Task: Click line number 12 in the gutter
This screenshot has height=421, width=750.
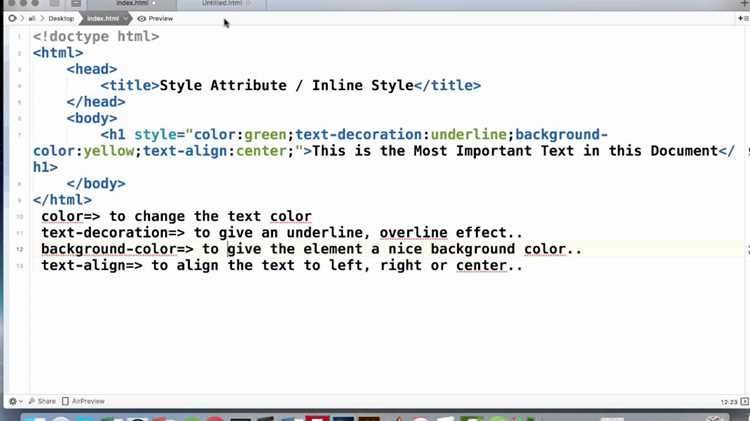Action: tap(20, 249)
